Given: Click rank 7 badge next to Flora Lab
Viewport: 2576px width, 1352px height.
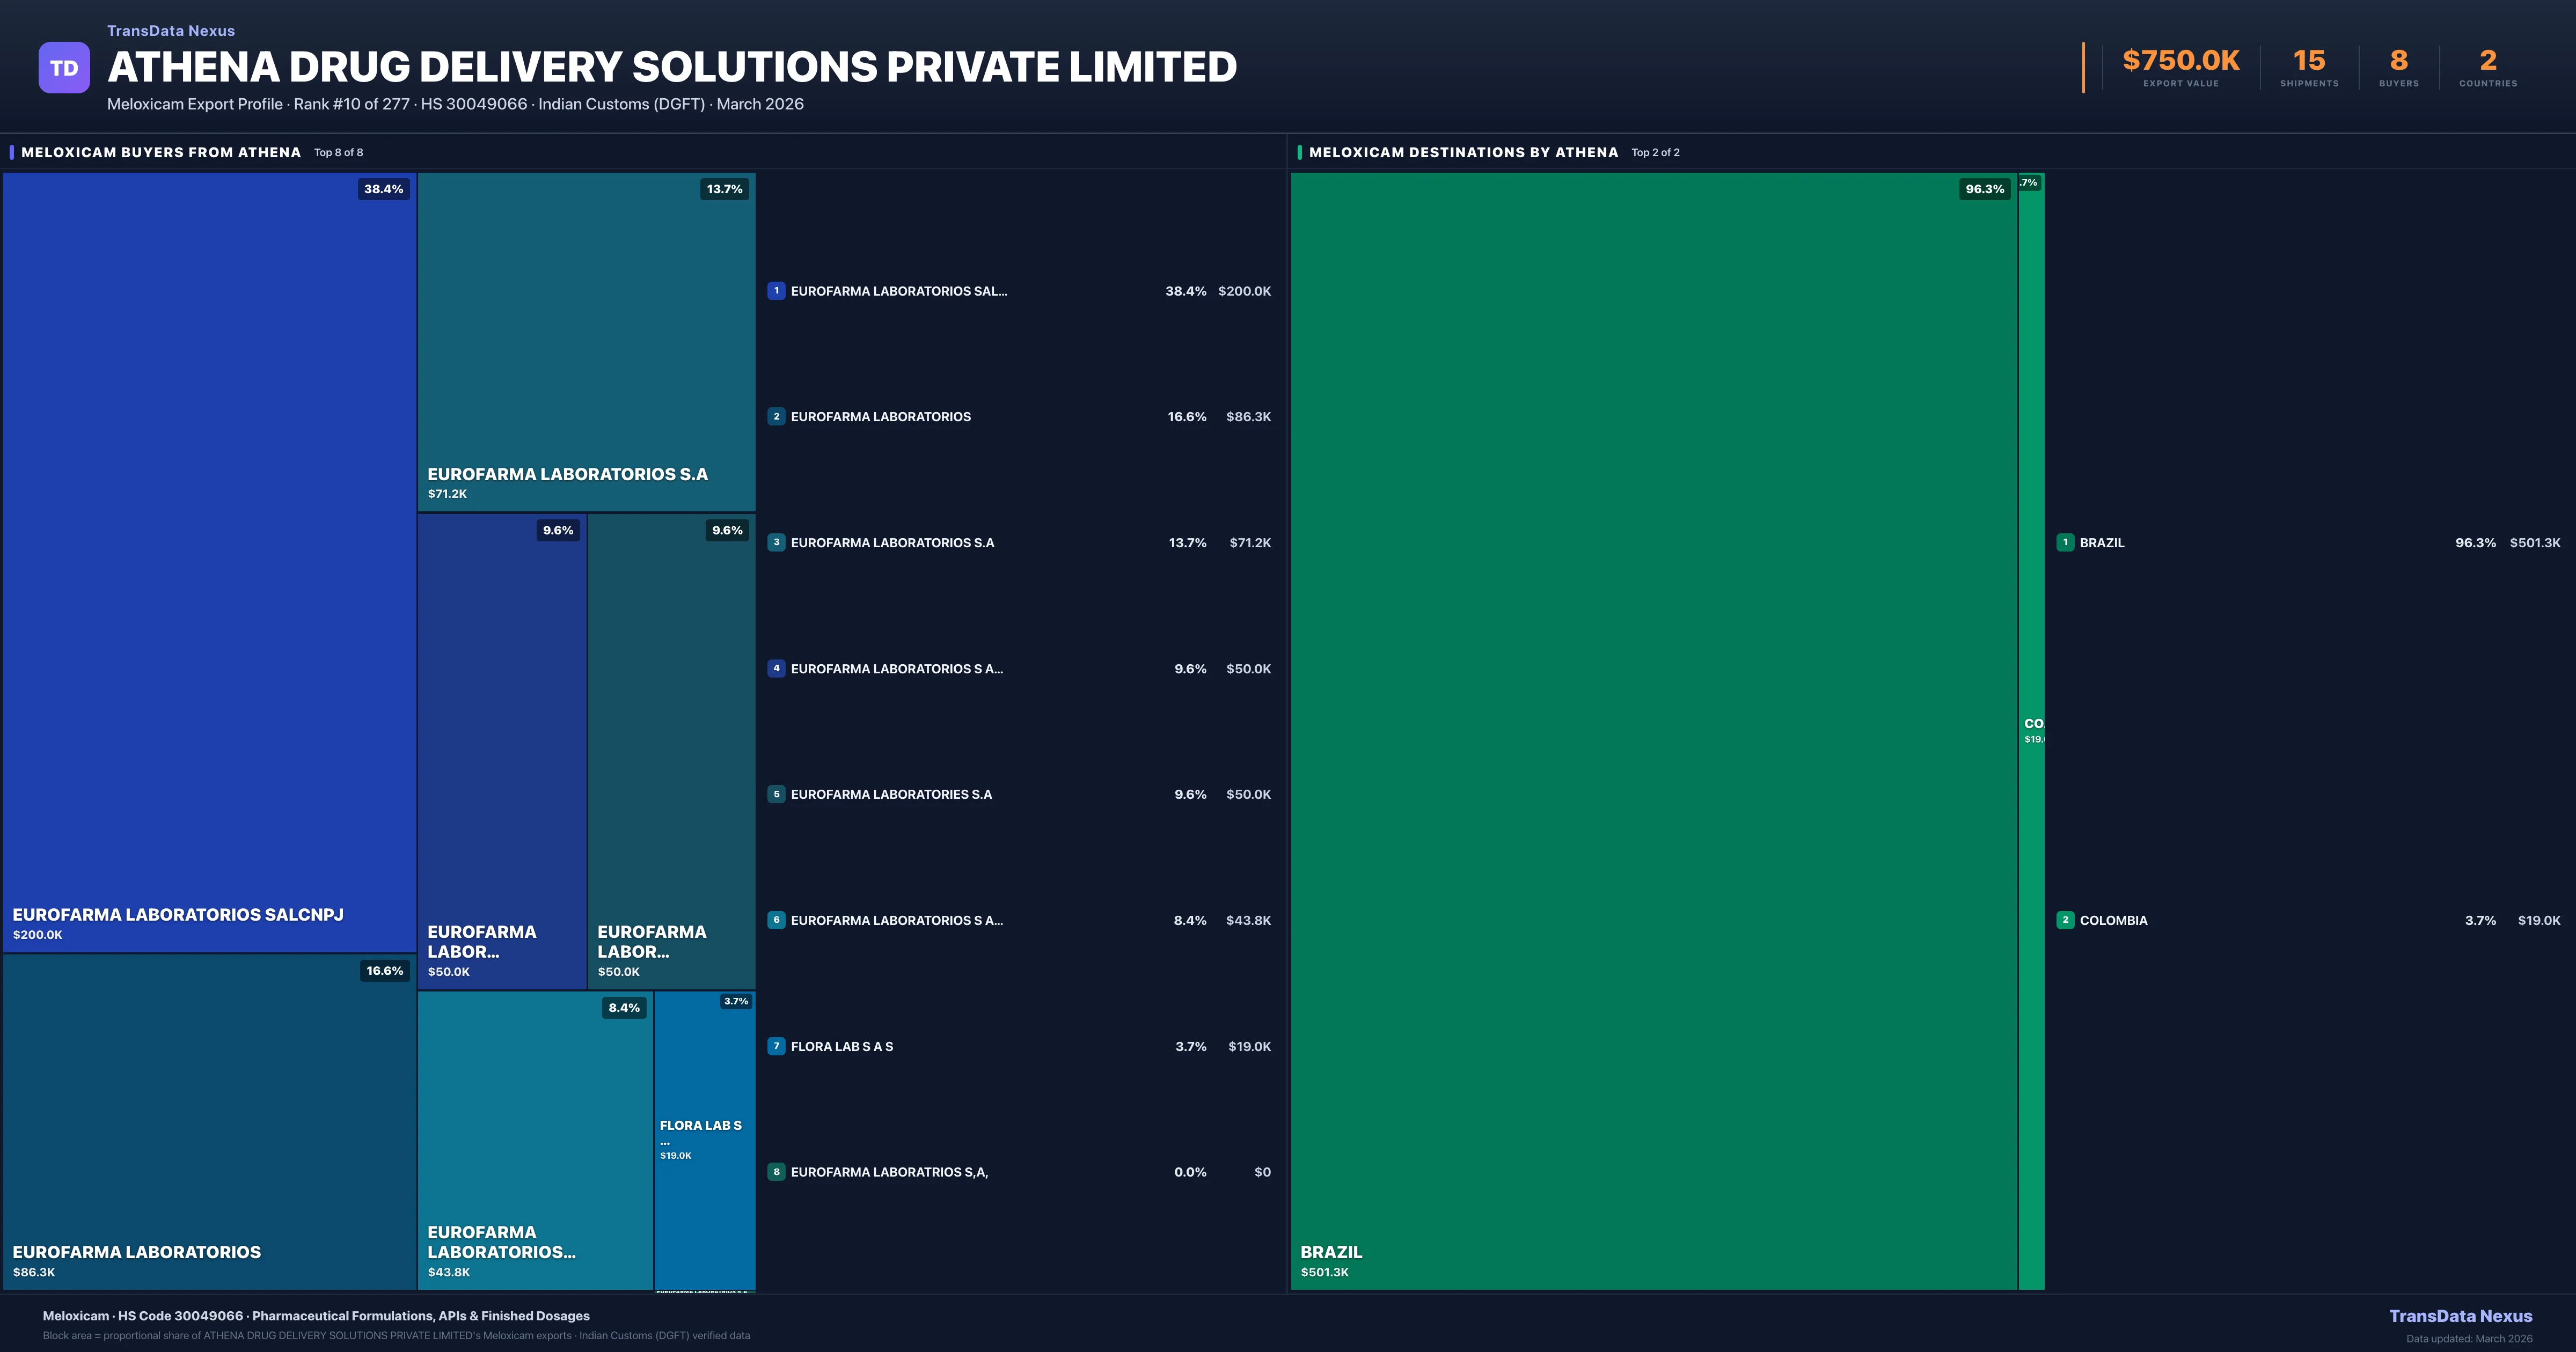Looking at the screenshot, I should tap(776, 1046).
